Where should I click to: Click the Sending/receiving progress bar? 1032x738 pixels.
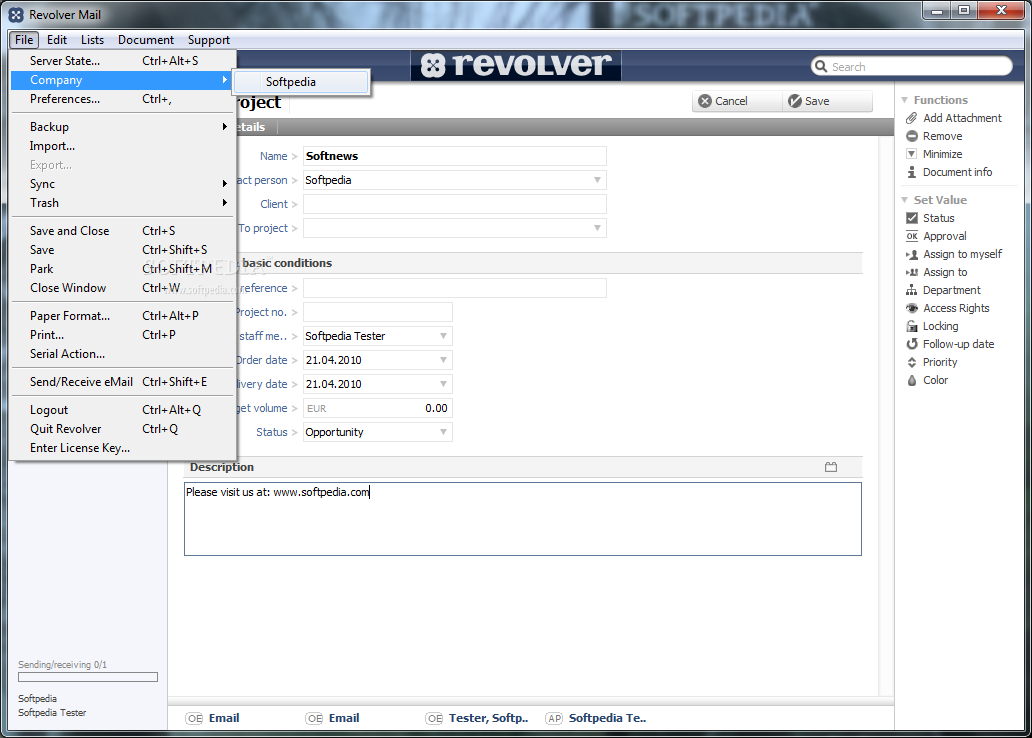coord(88,677)
